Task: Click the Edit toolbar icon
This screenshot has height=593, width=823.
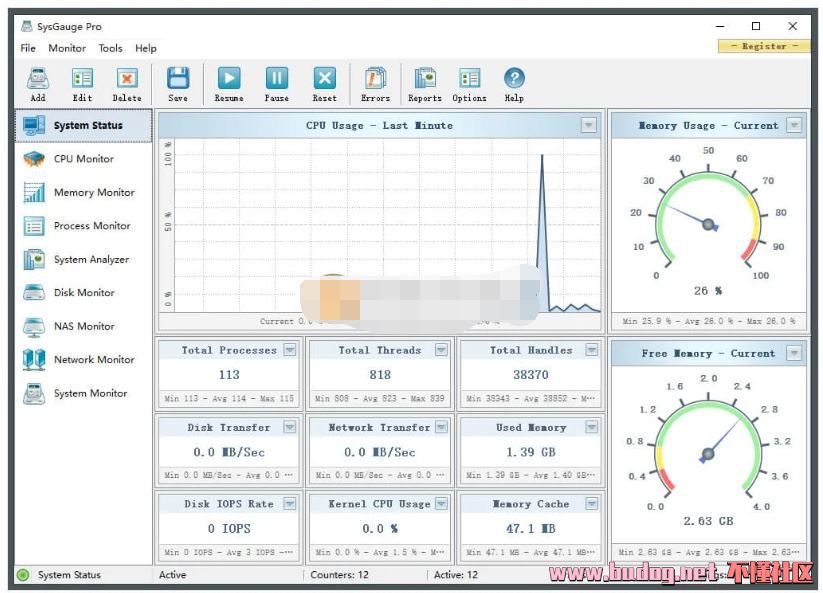Action: (82, 80)
